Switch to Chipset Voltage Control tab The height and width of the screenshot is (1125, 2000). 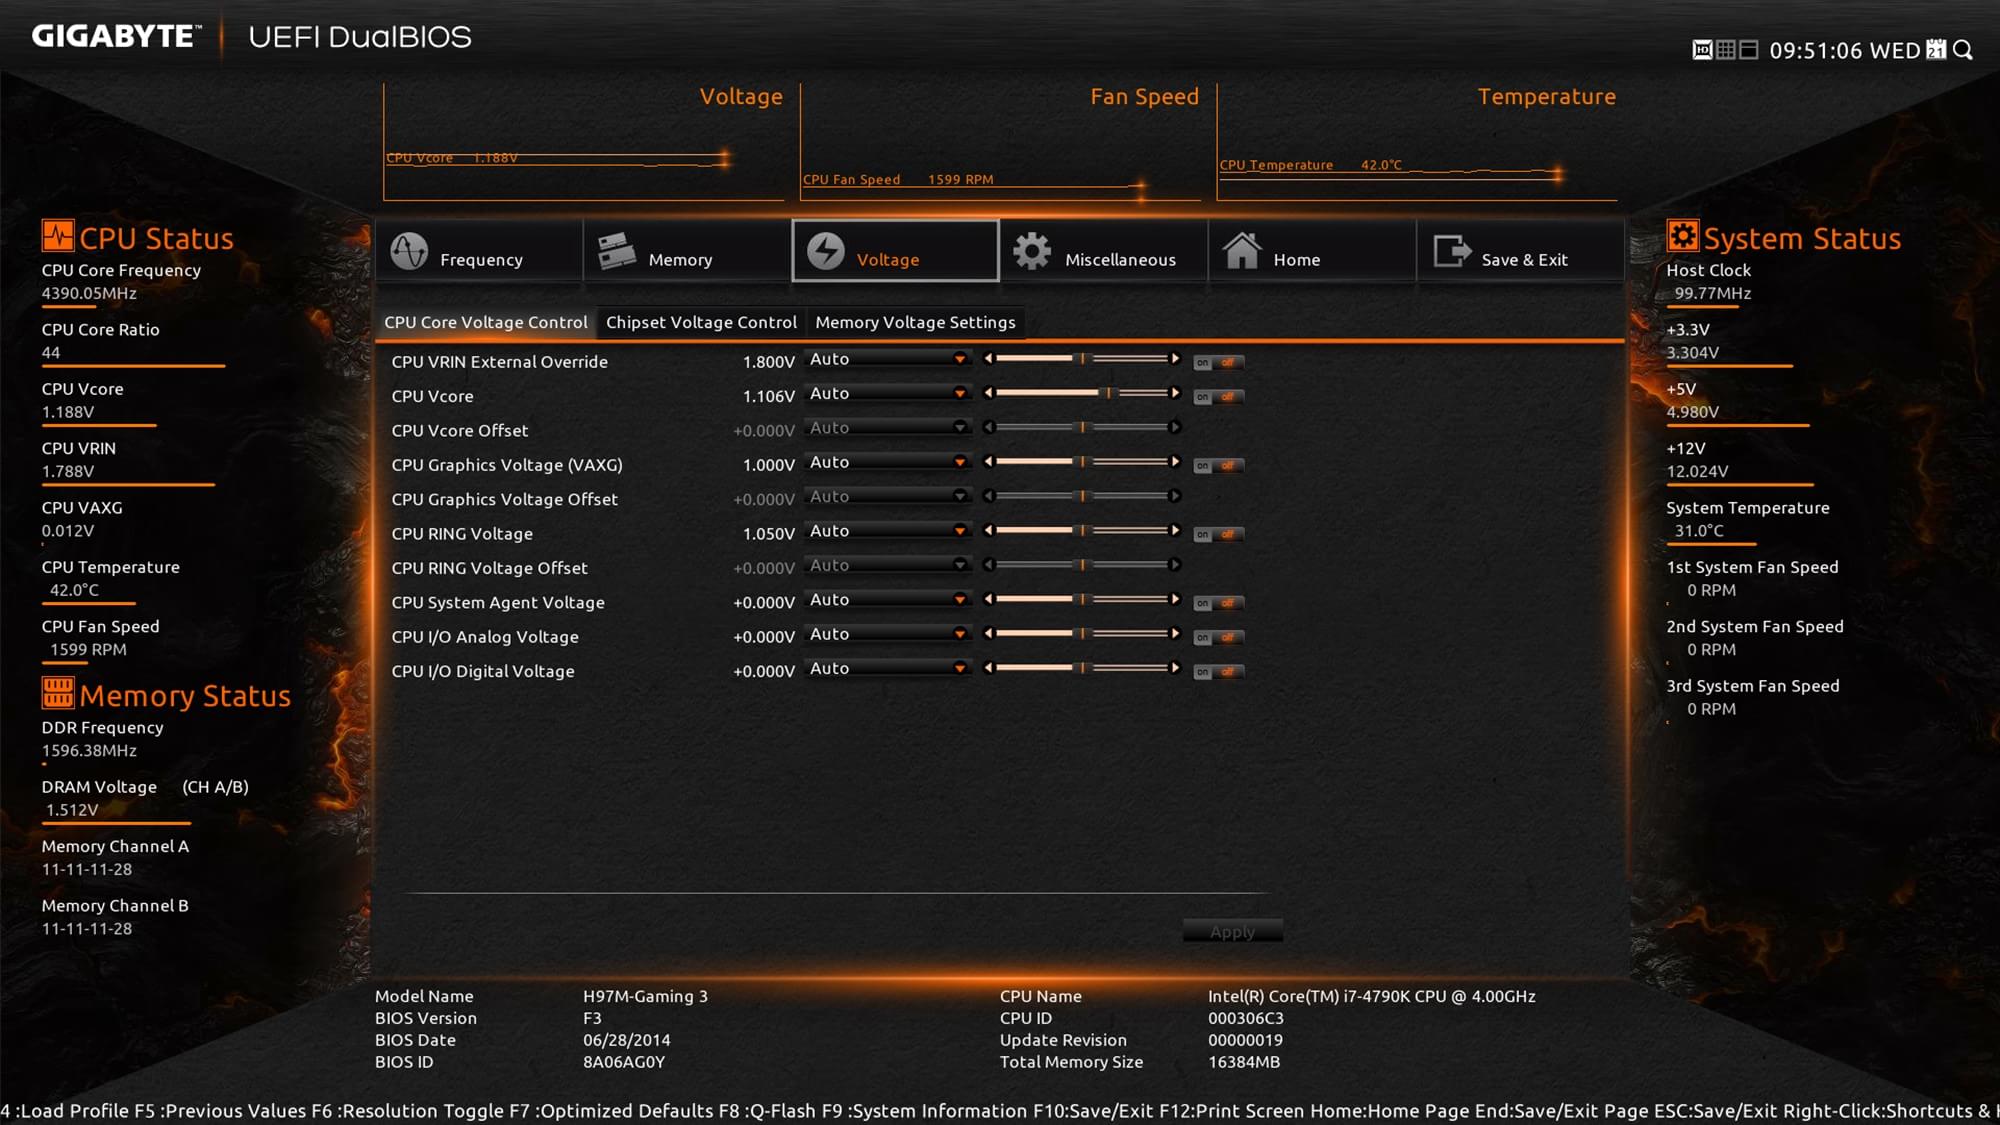pos(701,322)
